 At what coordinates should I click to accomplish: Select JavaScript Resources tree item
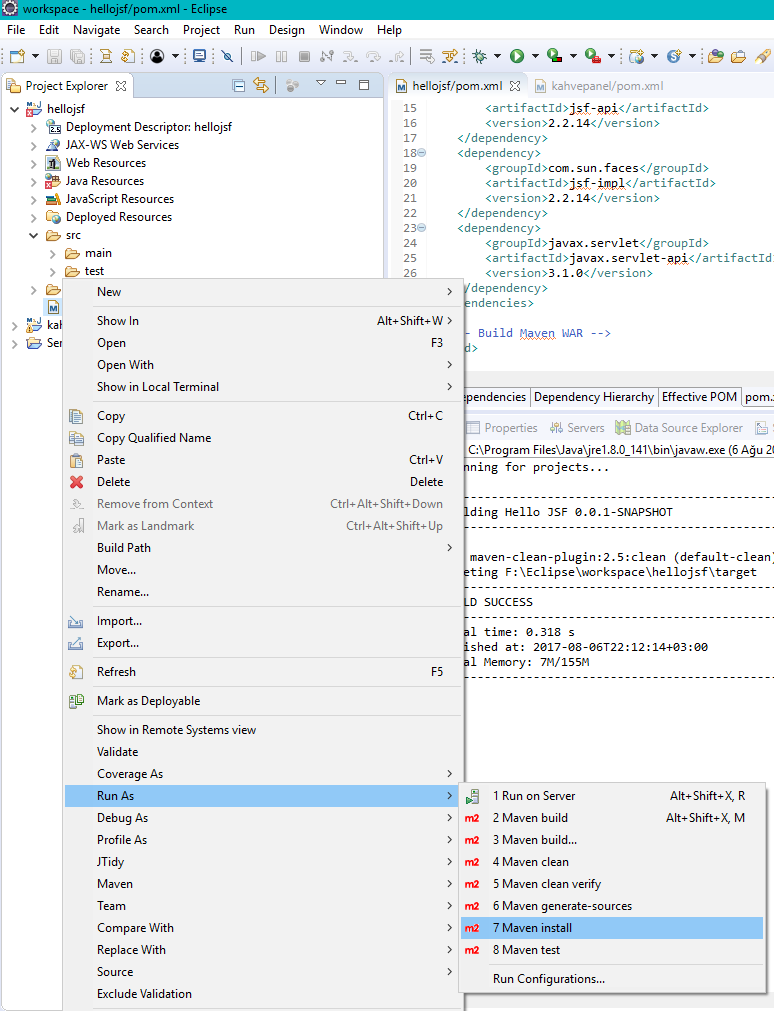click(120, 199)
